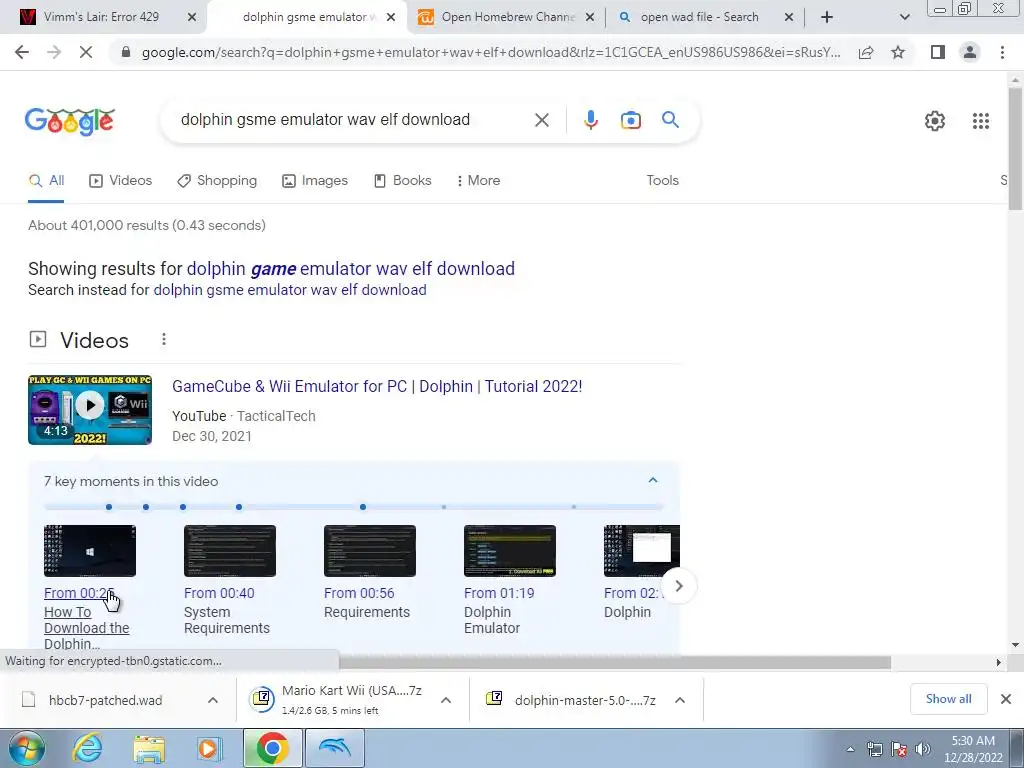
Task: Close the open wad file Search tab
Action: pyautogui.click(x=789, y=18)
